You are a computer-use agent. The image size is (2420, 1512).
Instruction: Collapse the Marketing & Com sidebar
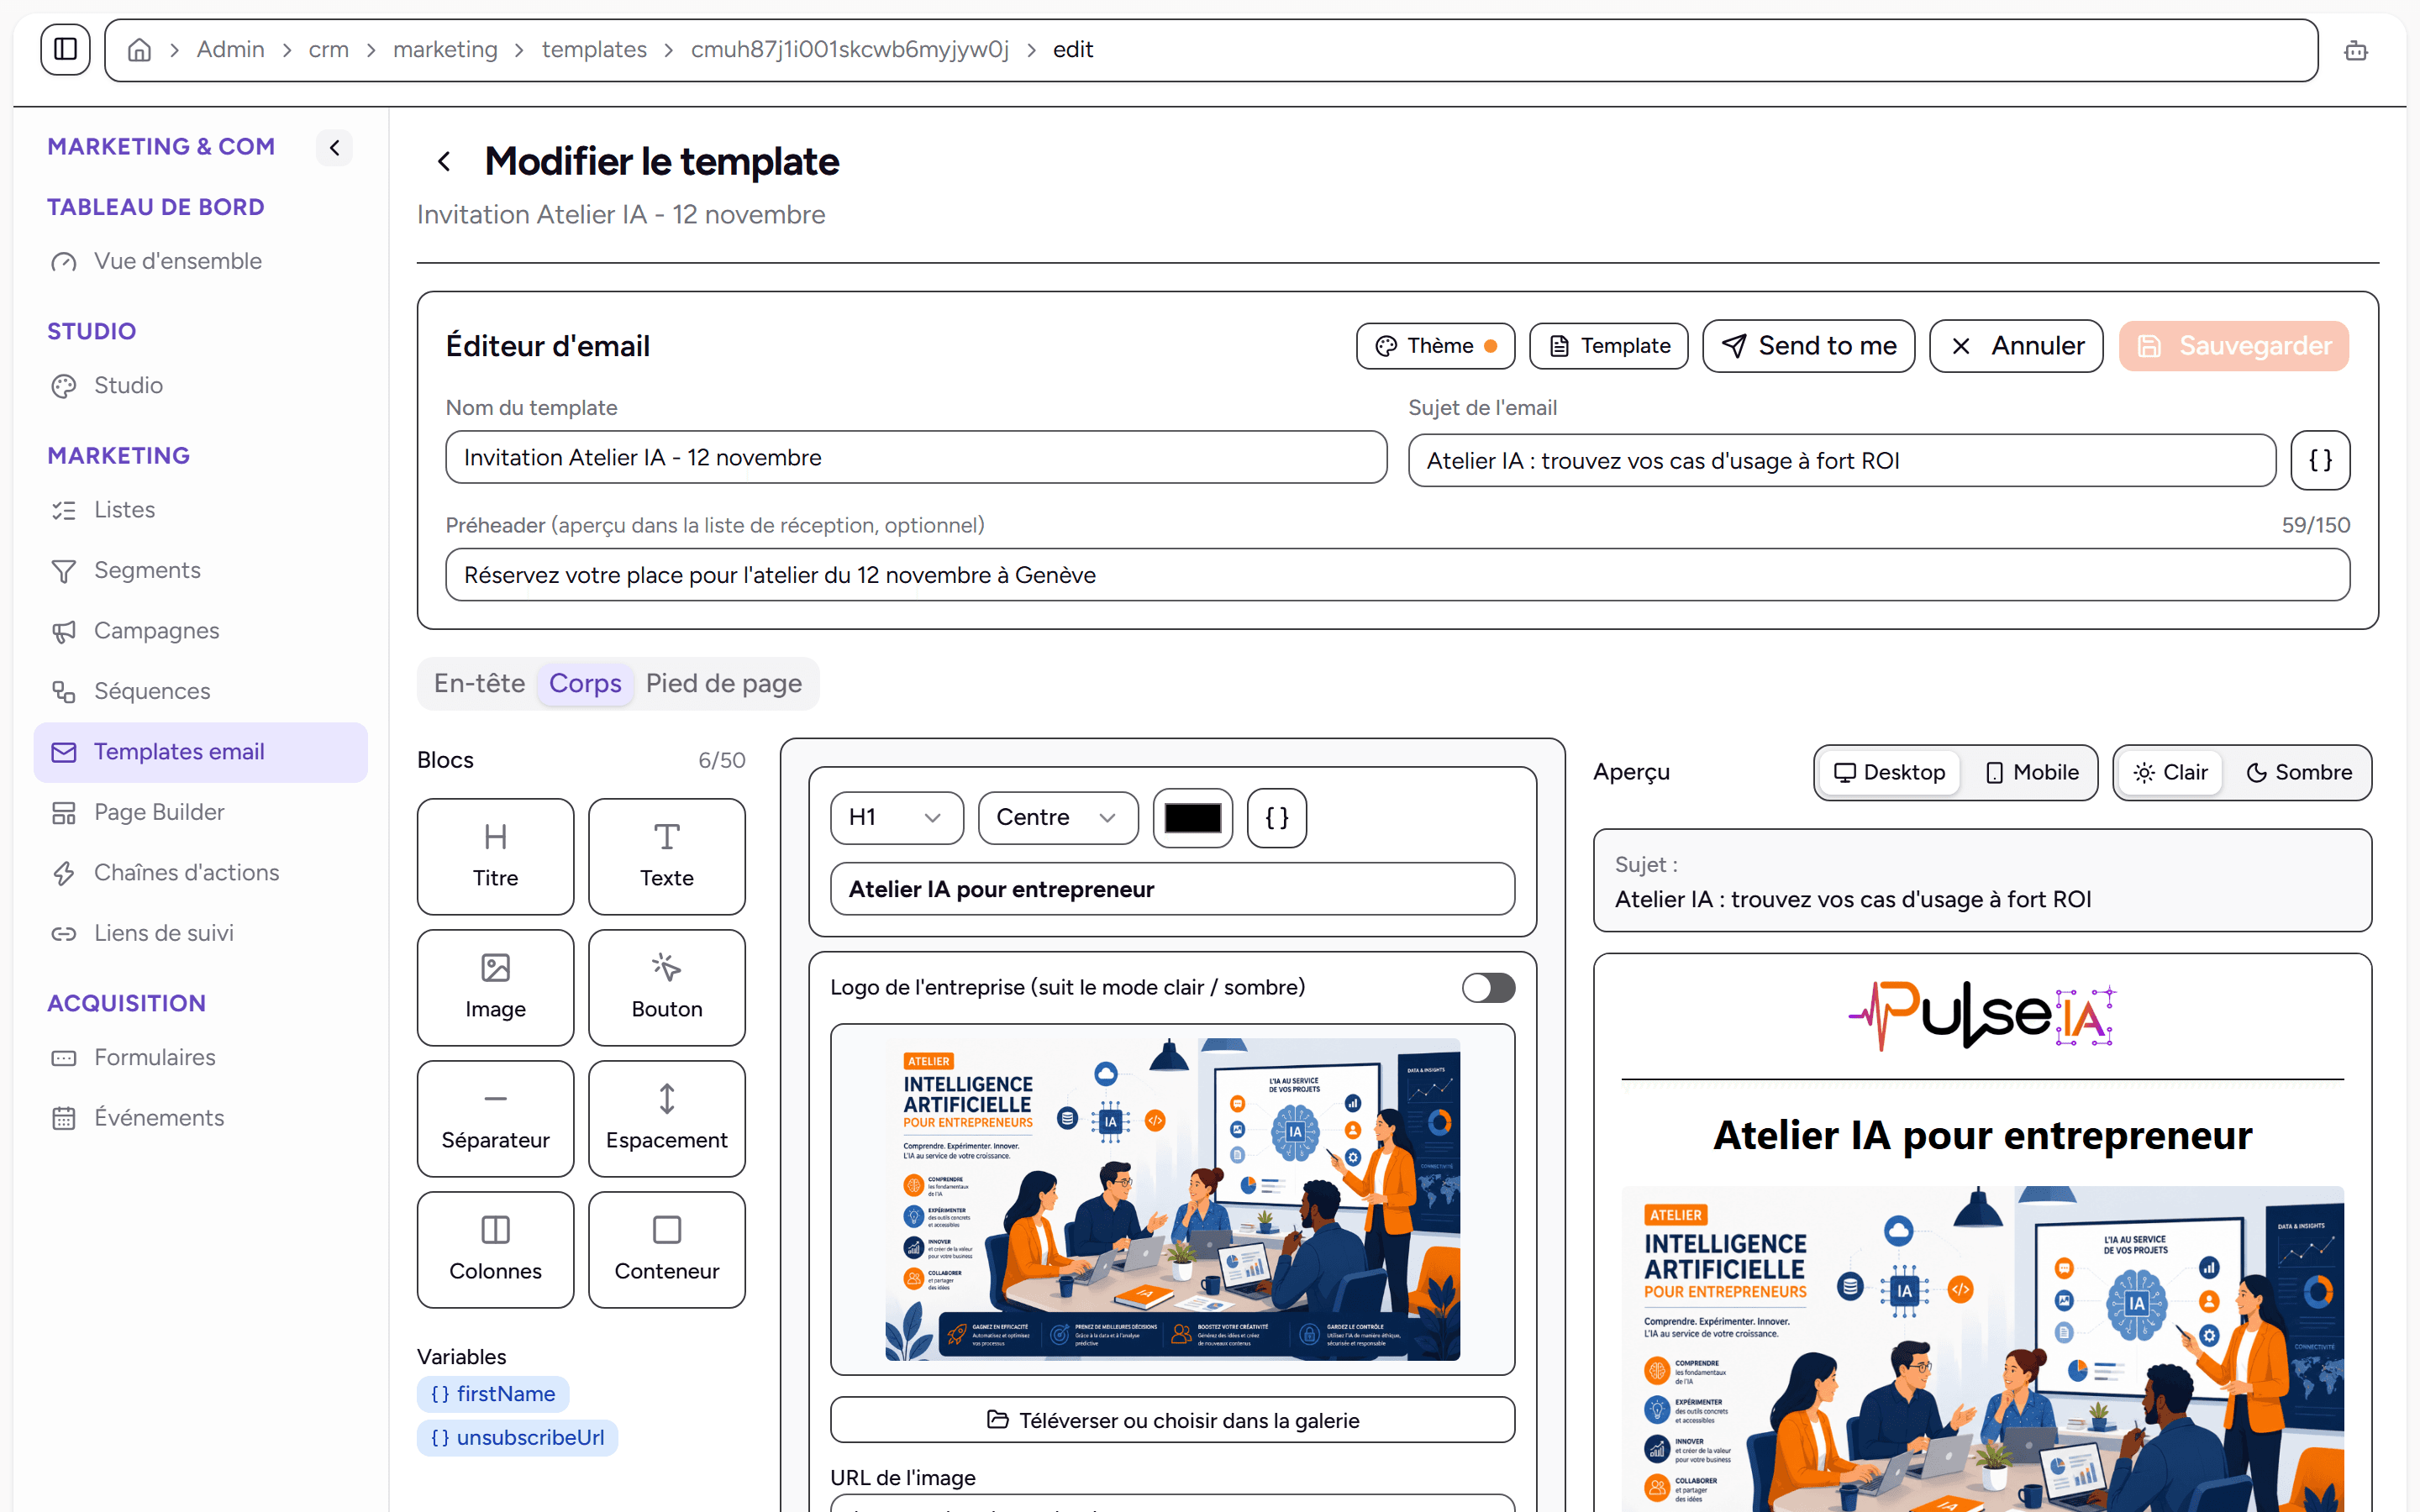point(335,147)
